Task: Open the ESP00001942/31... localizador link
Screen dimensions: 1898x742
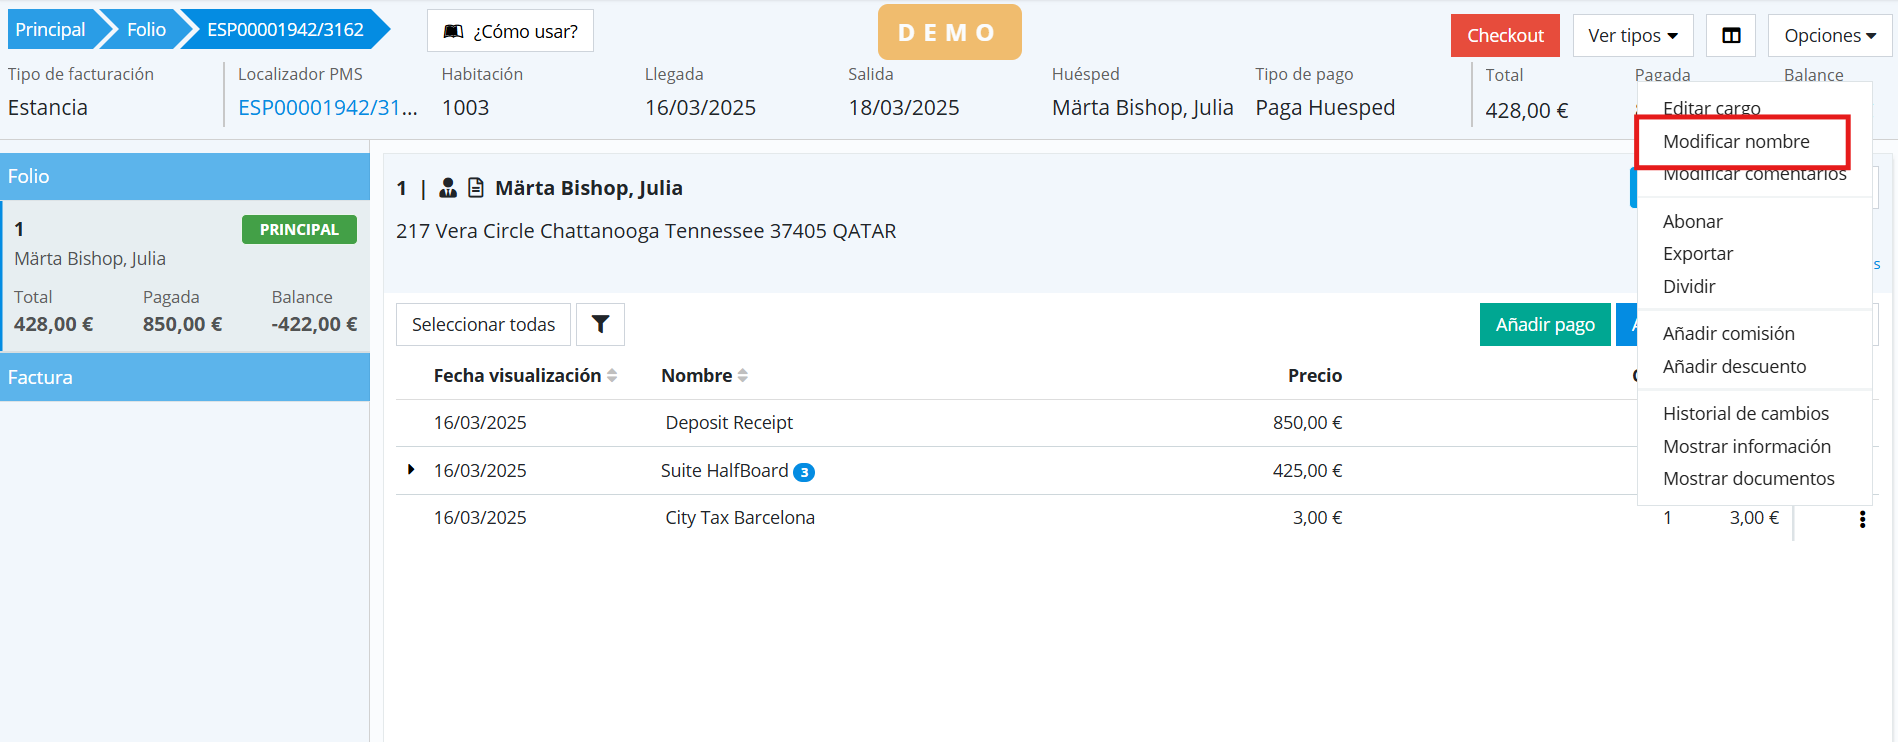Action: [x=328, y=108]
